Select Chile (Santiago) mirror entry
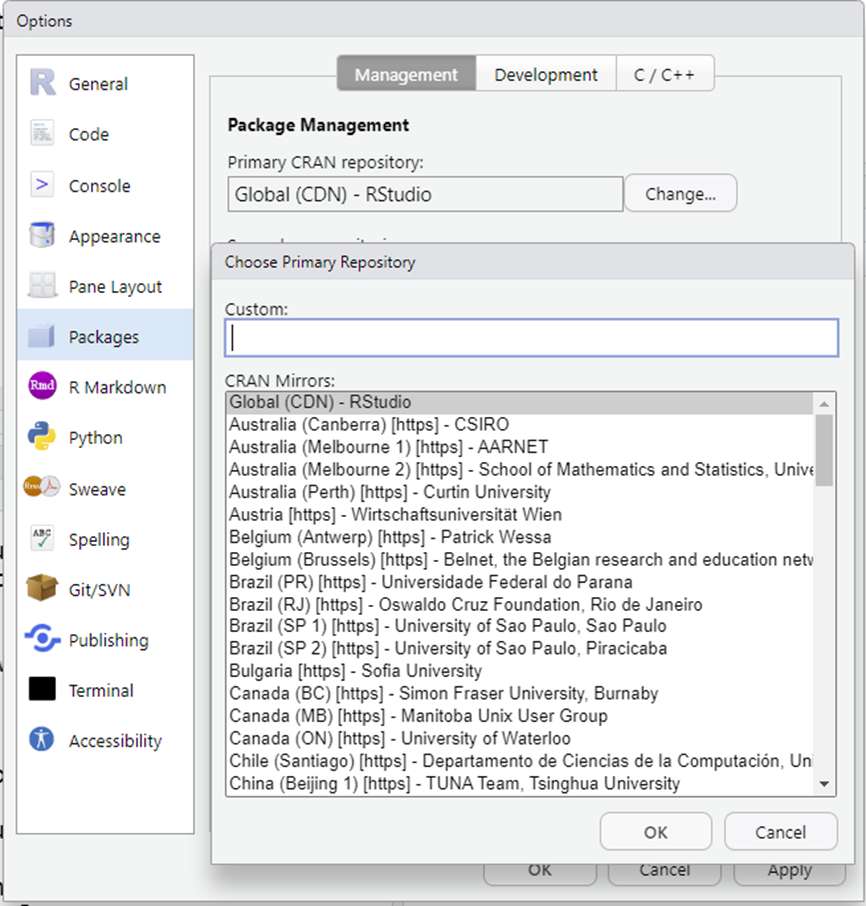The image size is (866, 906). (519, 761)
